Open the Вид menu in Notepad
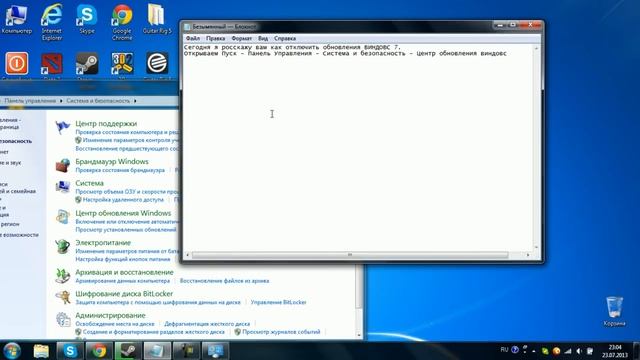 click(263, 38)
